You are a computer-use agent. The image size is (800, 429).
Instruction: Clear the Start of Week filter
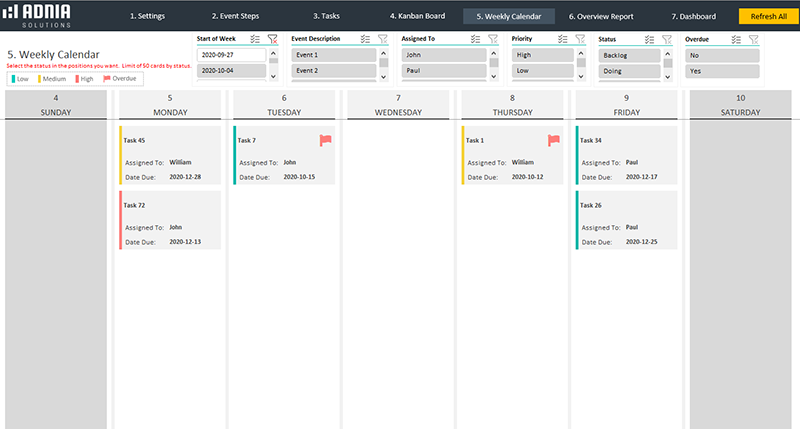point(273,38)
